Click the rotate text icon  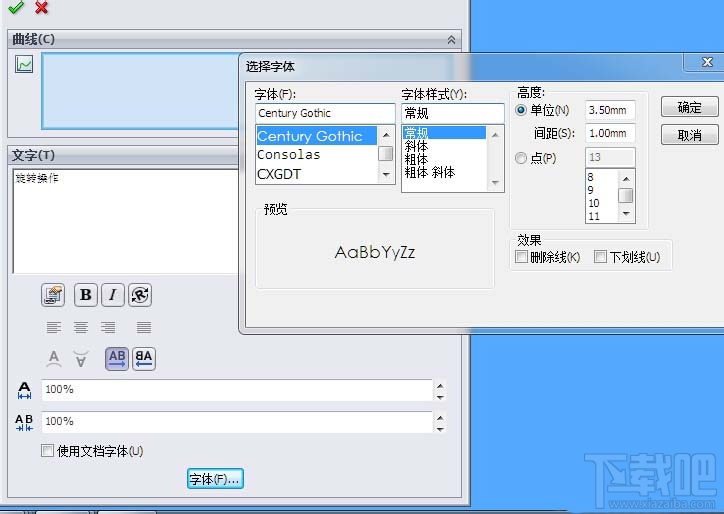[140, 295]
